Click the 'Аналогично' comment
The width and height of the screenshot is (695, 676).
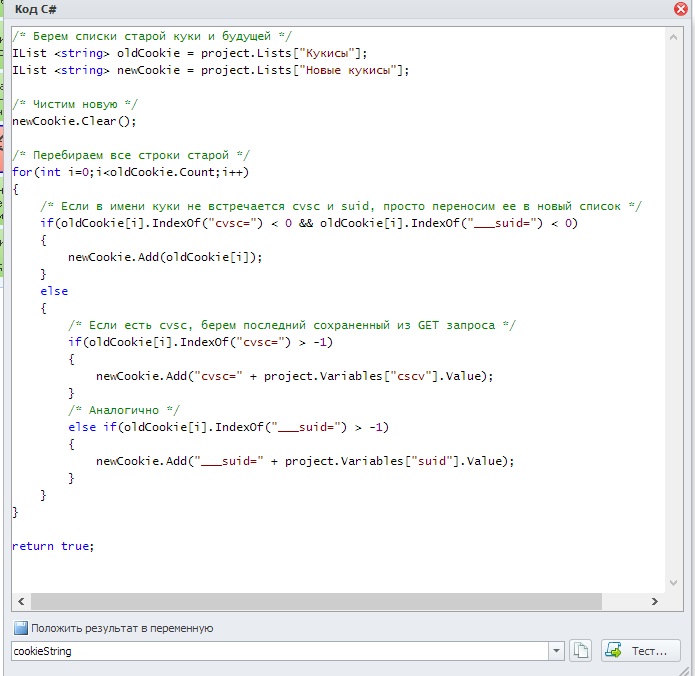[x=124, y=410]
